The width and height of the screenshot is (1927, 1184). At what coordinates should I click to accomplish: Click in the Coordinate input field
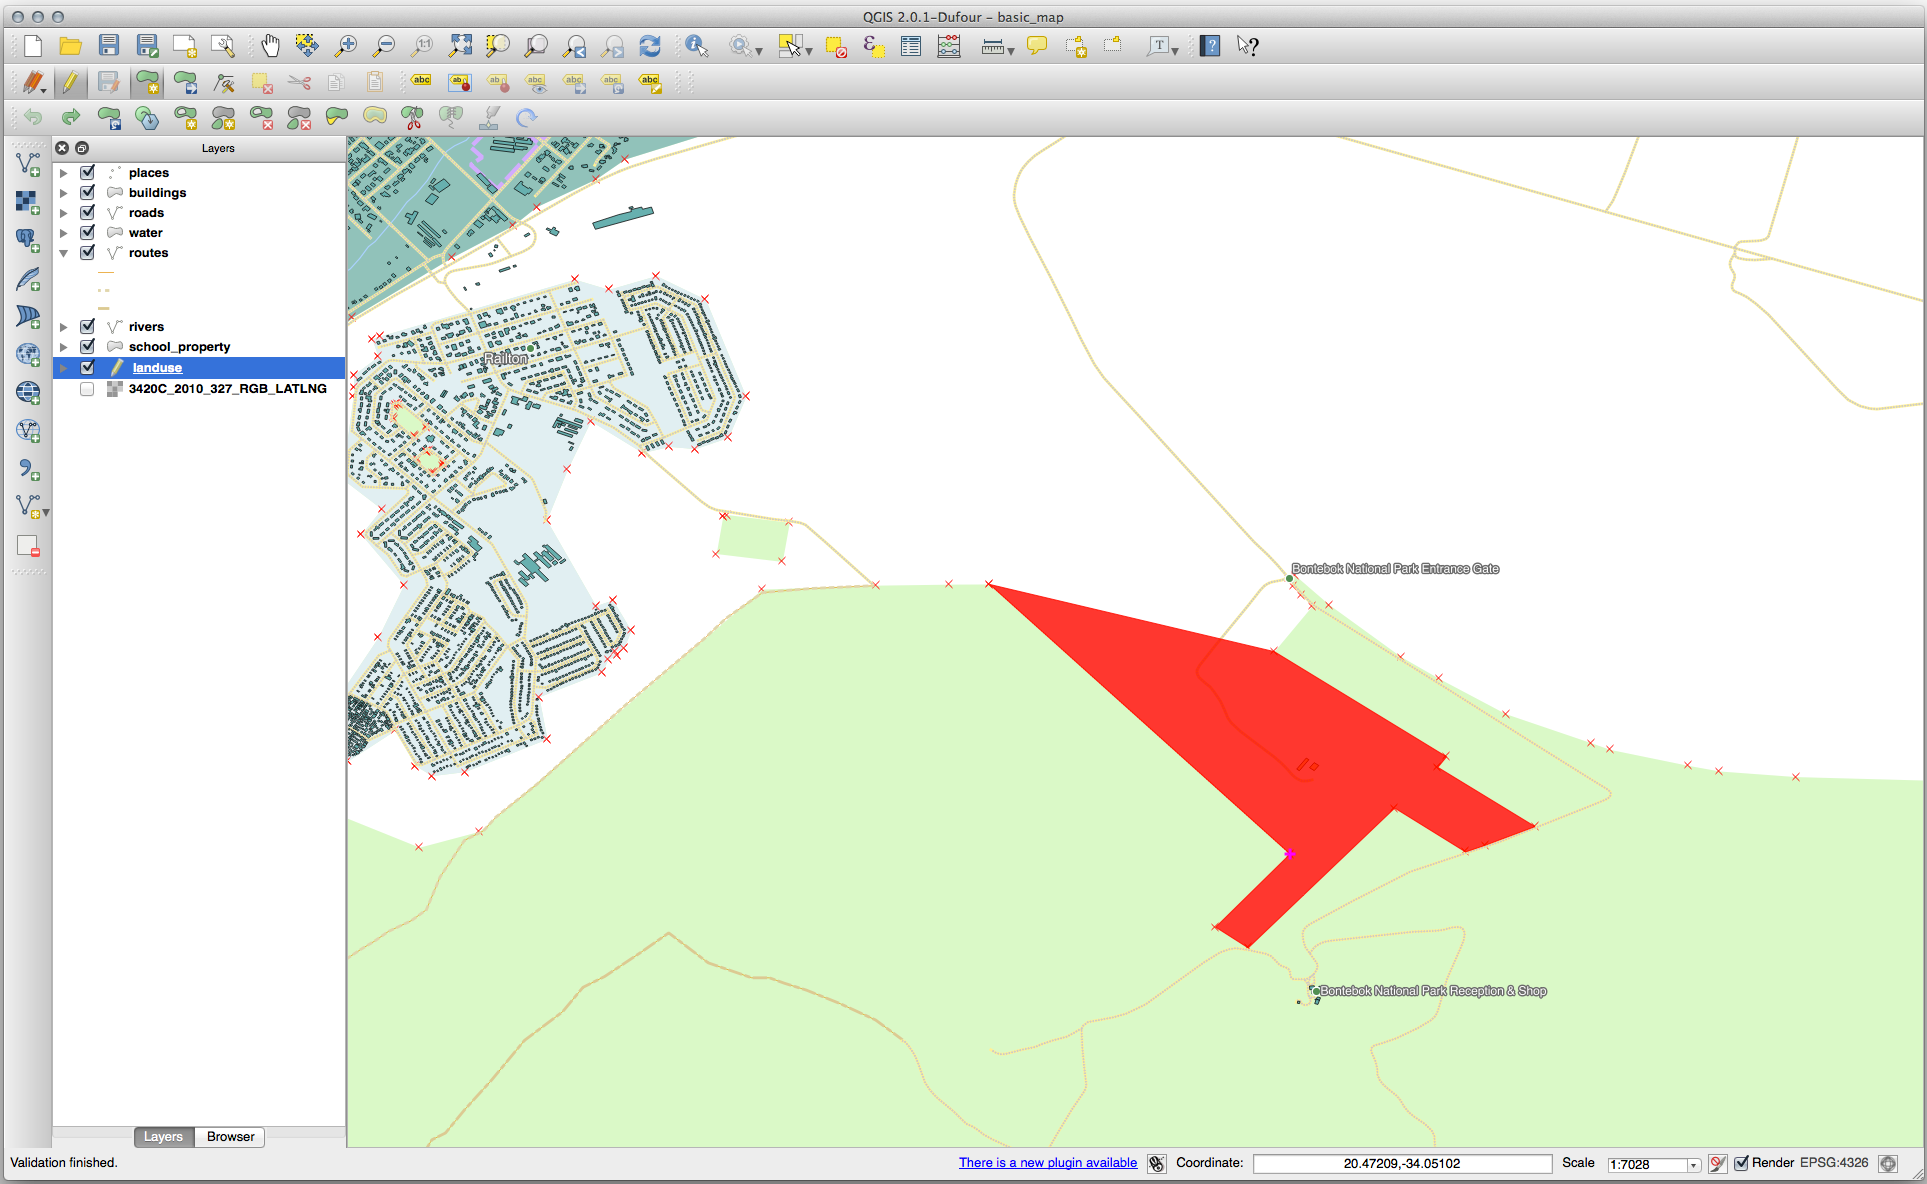pyautogui.click(x=1401, y=1163)
